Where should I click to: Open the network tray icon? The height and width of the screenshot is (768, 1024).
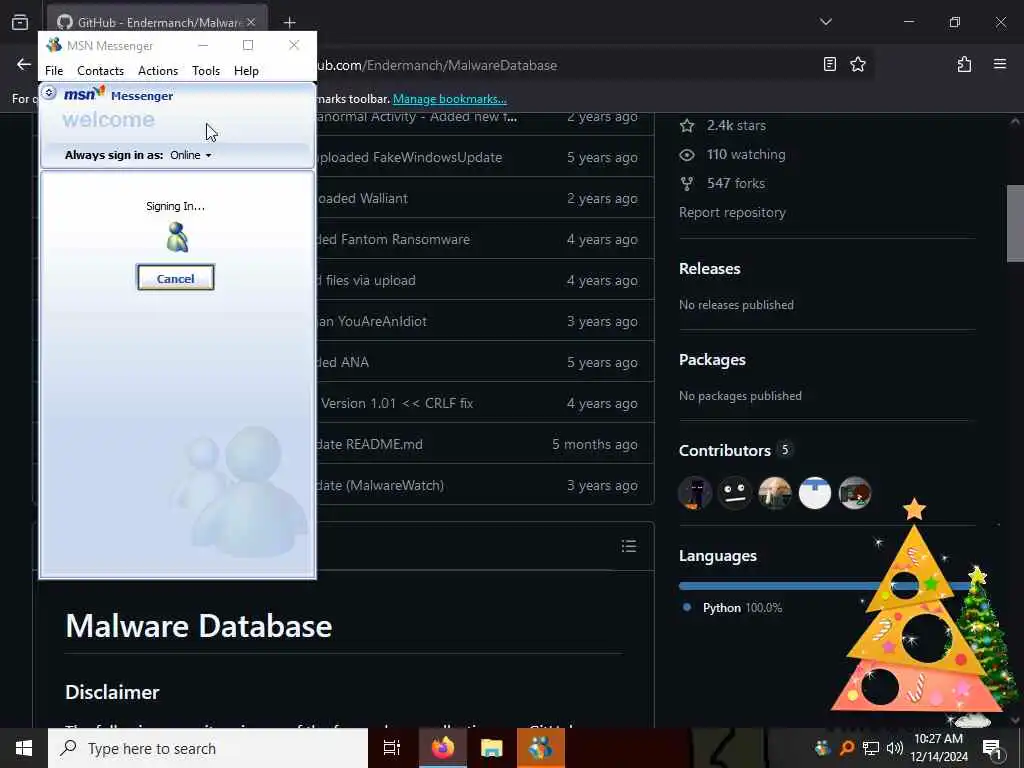pyautogui.click(x=871, y=748)
